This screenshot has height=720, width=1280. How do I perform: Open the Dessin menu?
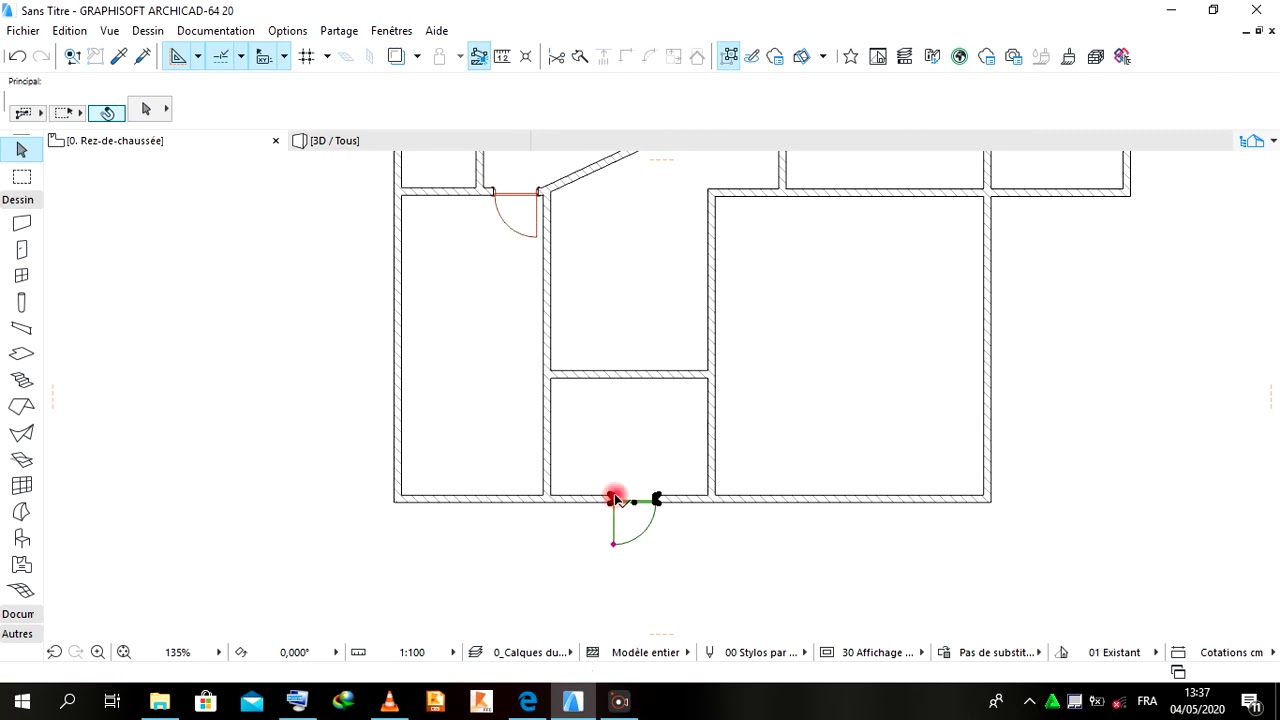[x=148, y=31]
